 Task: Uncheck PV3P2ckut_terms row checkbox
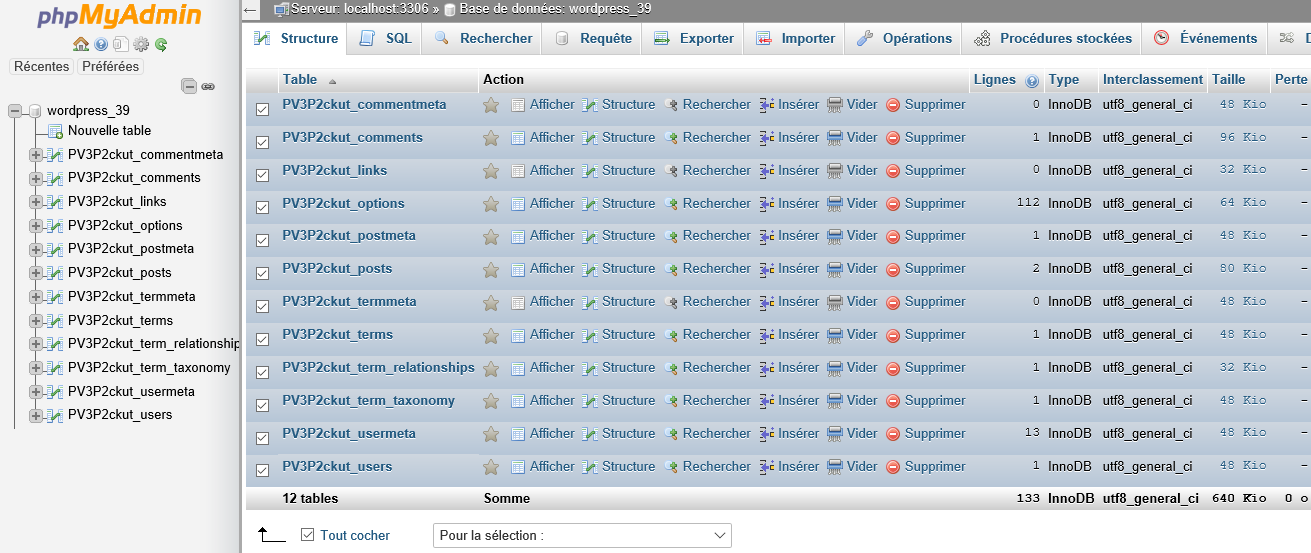[x=263, y=339]
